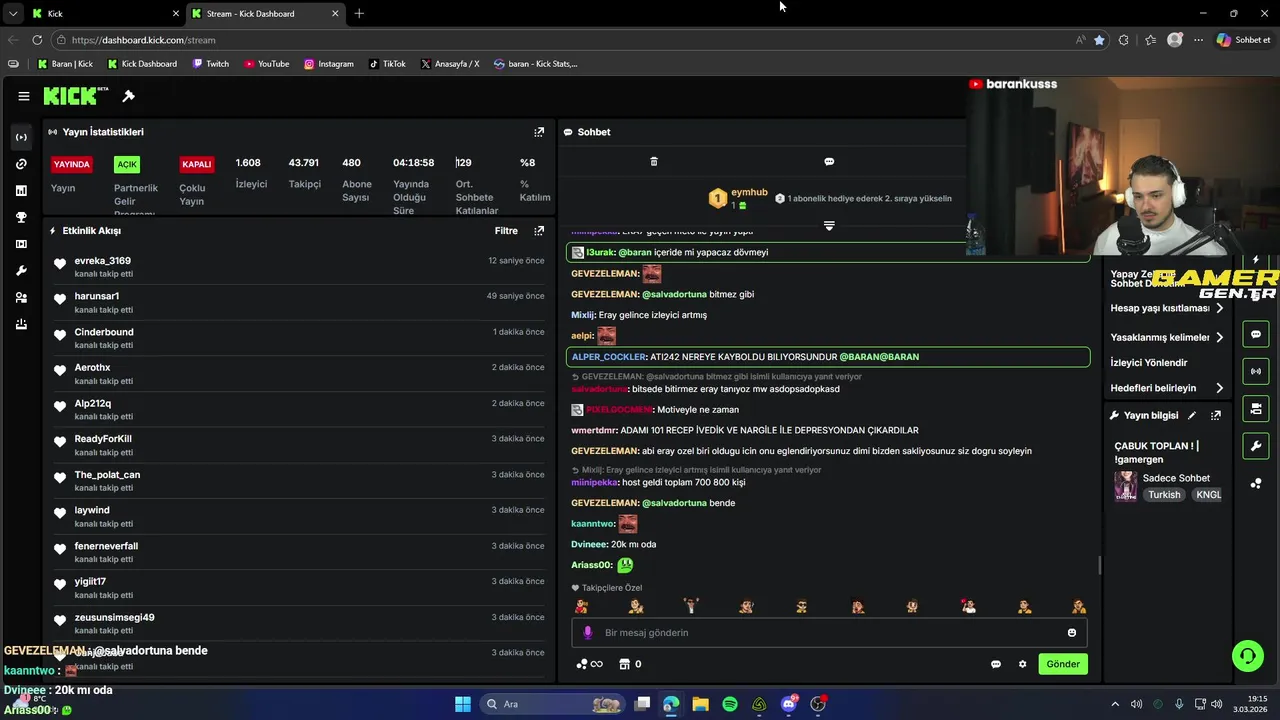Open the shop icon showing 0
Image resolution: width=1280 pixels, height=720 pixels.
pyautogui.click(x=630, y=664)
